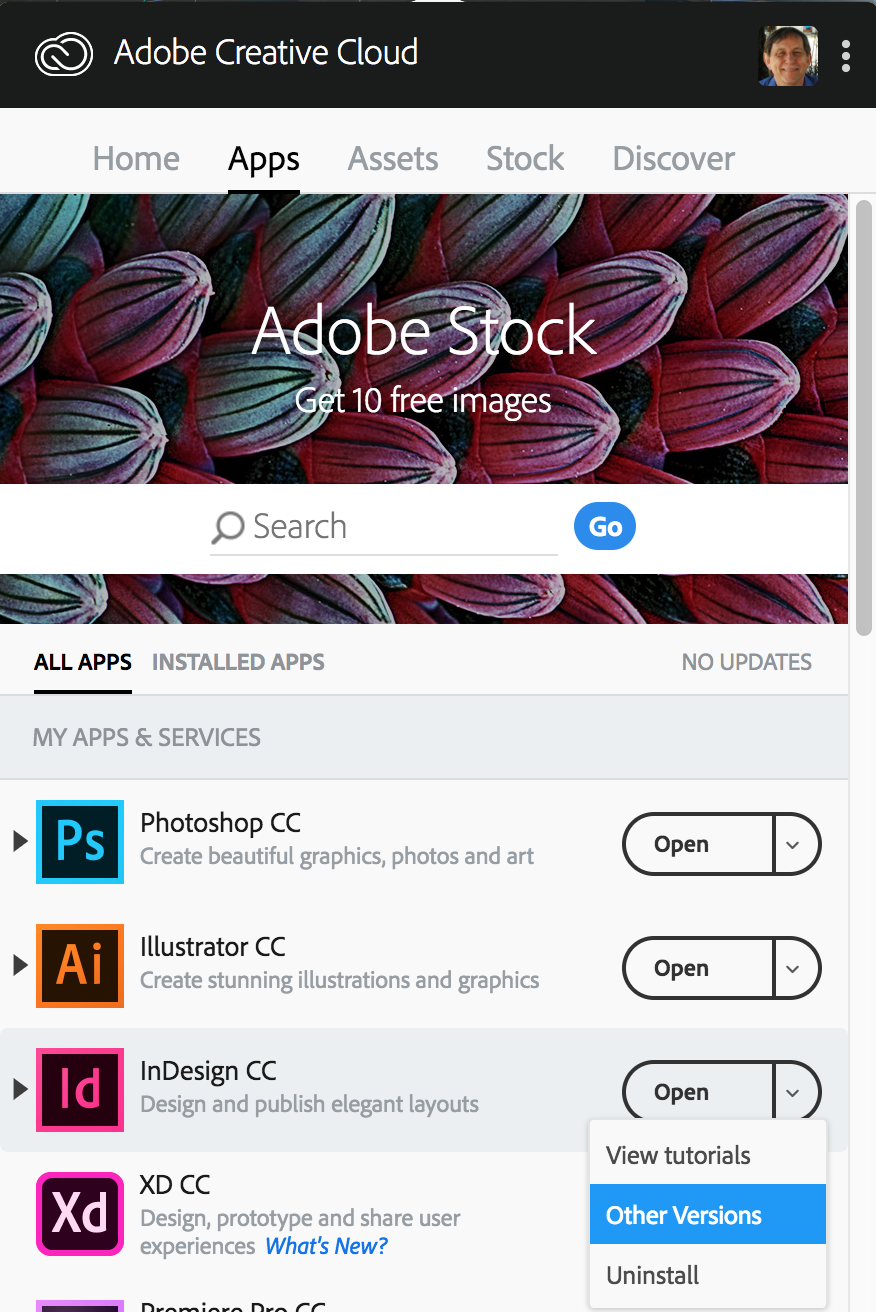Click the XD CC app icon
Image resolution: width=876 pixels, height=1312 pixels.
(x=80, y=1214)
